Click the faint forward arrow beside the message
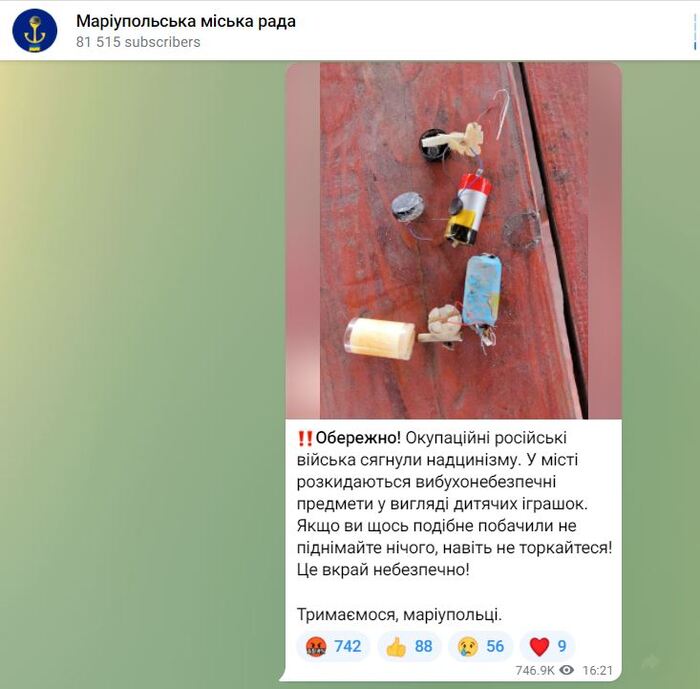Screen dimensions: 700x689 [652, 662]
